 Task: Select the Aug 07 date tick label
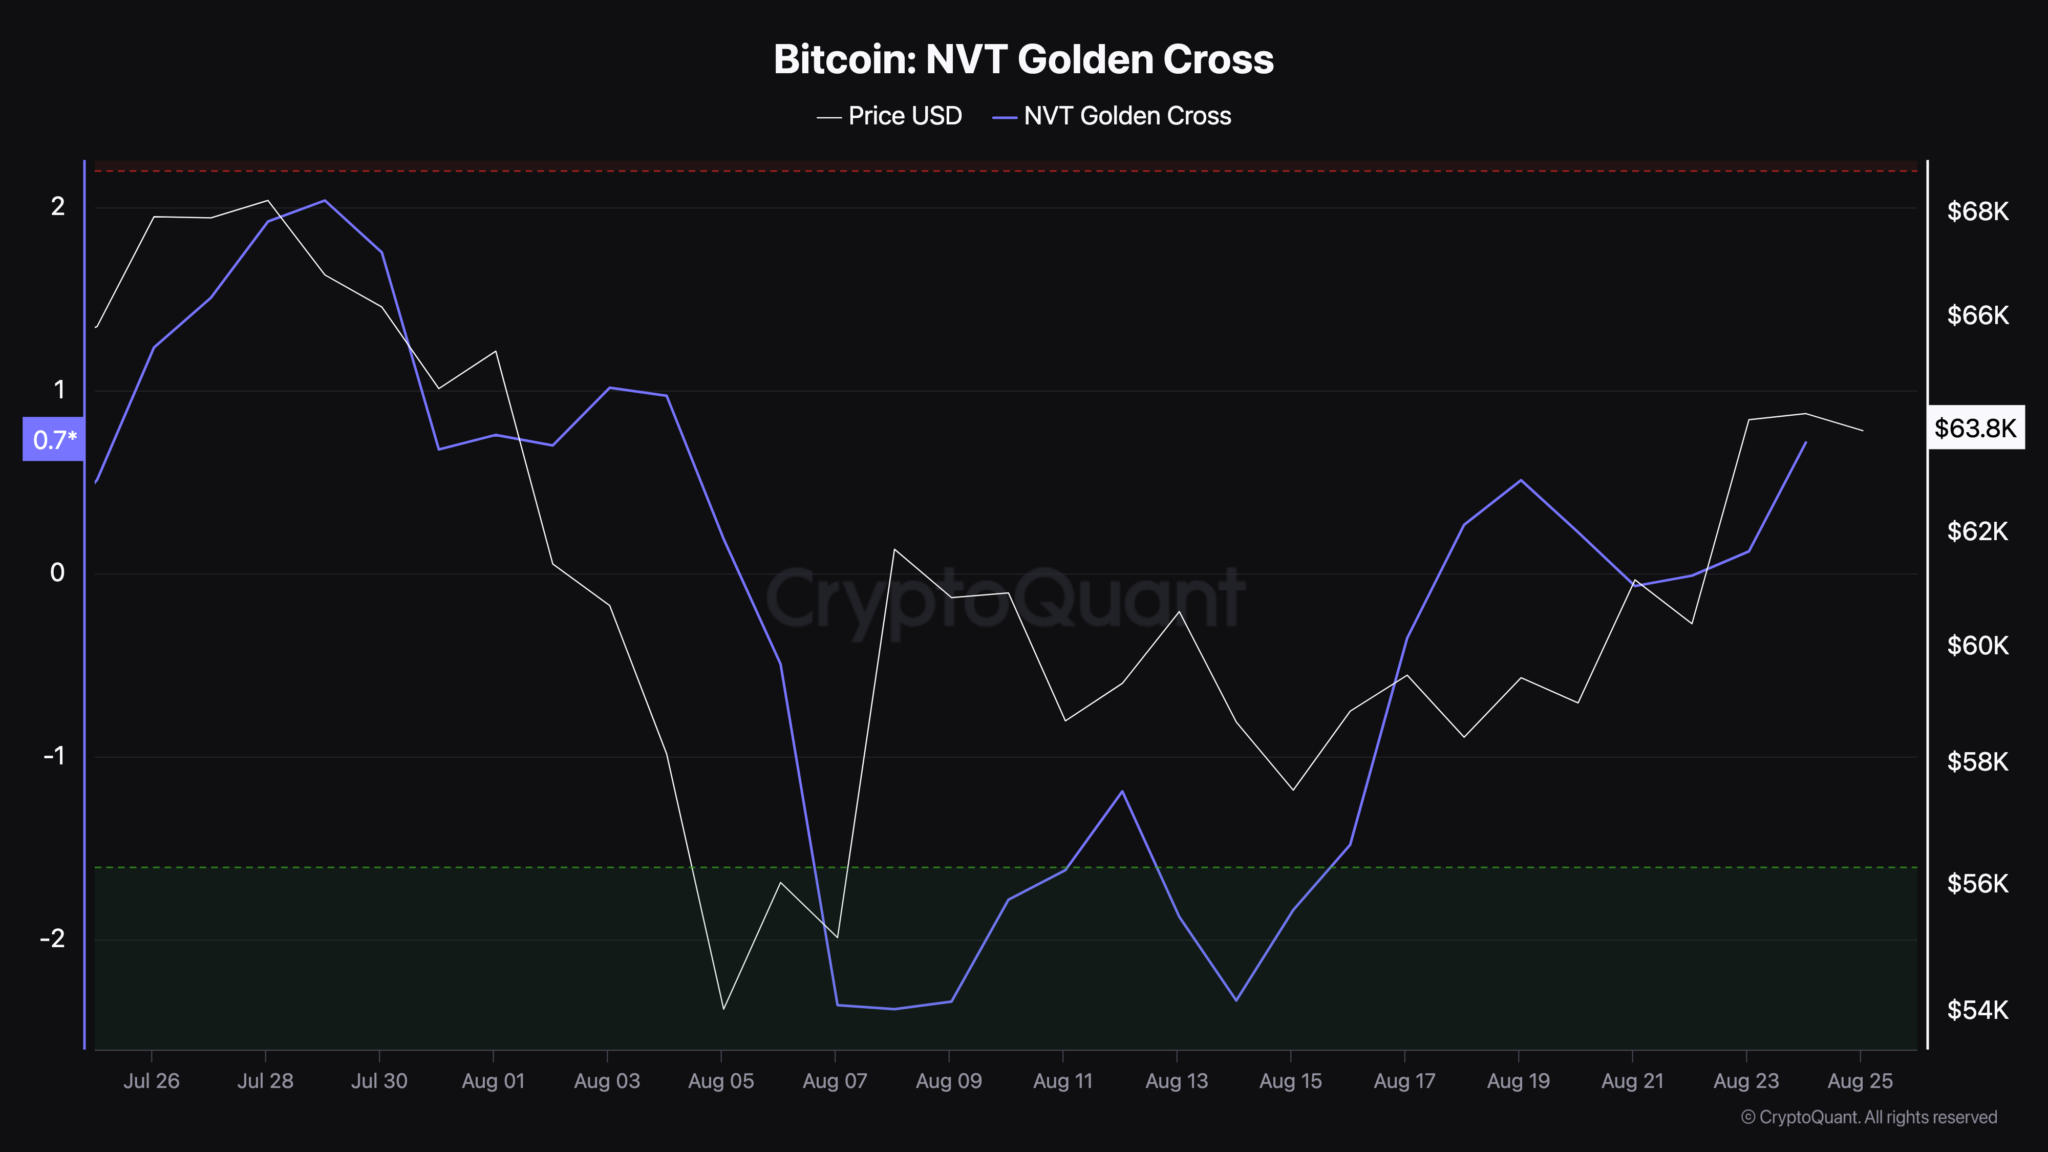pyautogui.click(x=834, y=1081)
